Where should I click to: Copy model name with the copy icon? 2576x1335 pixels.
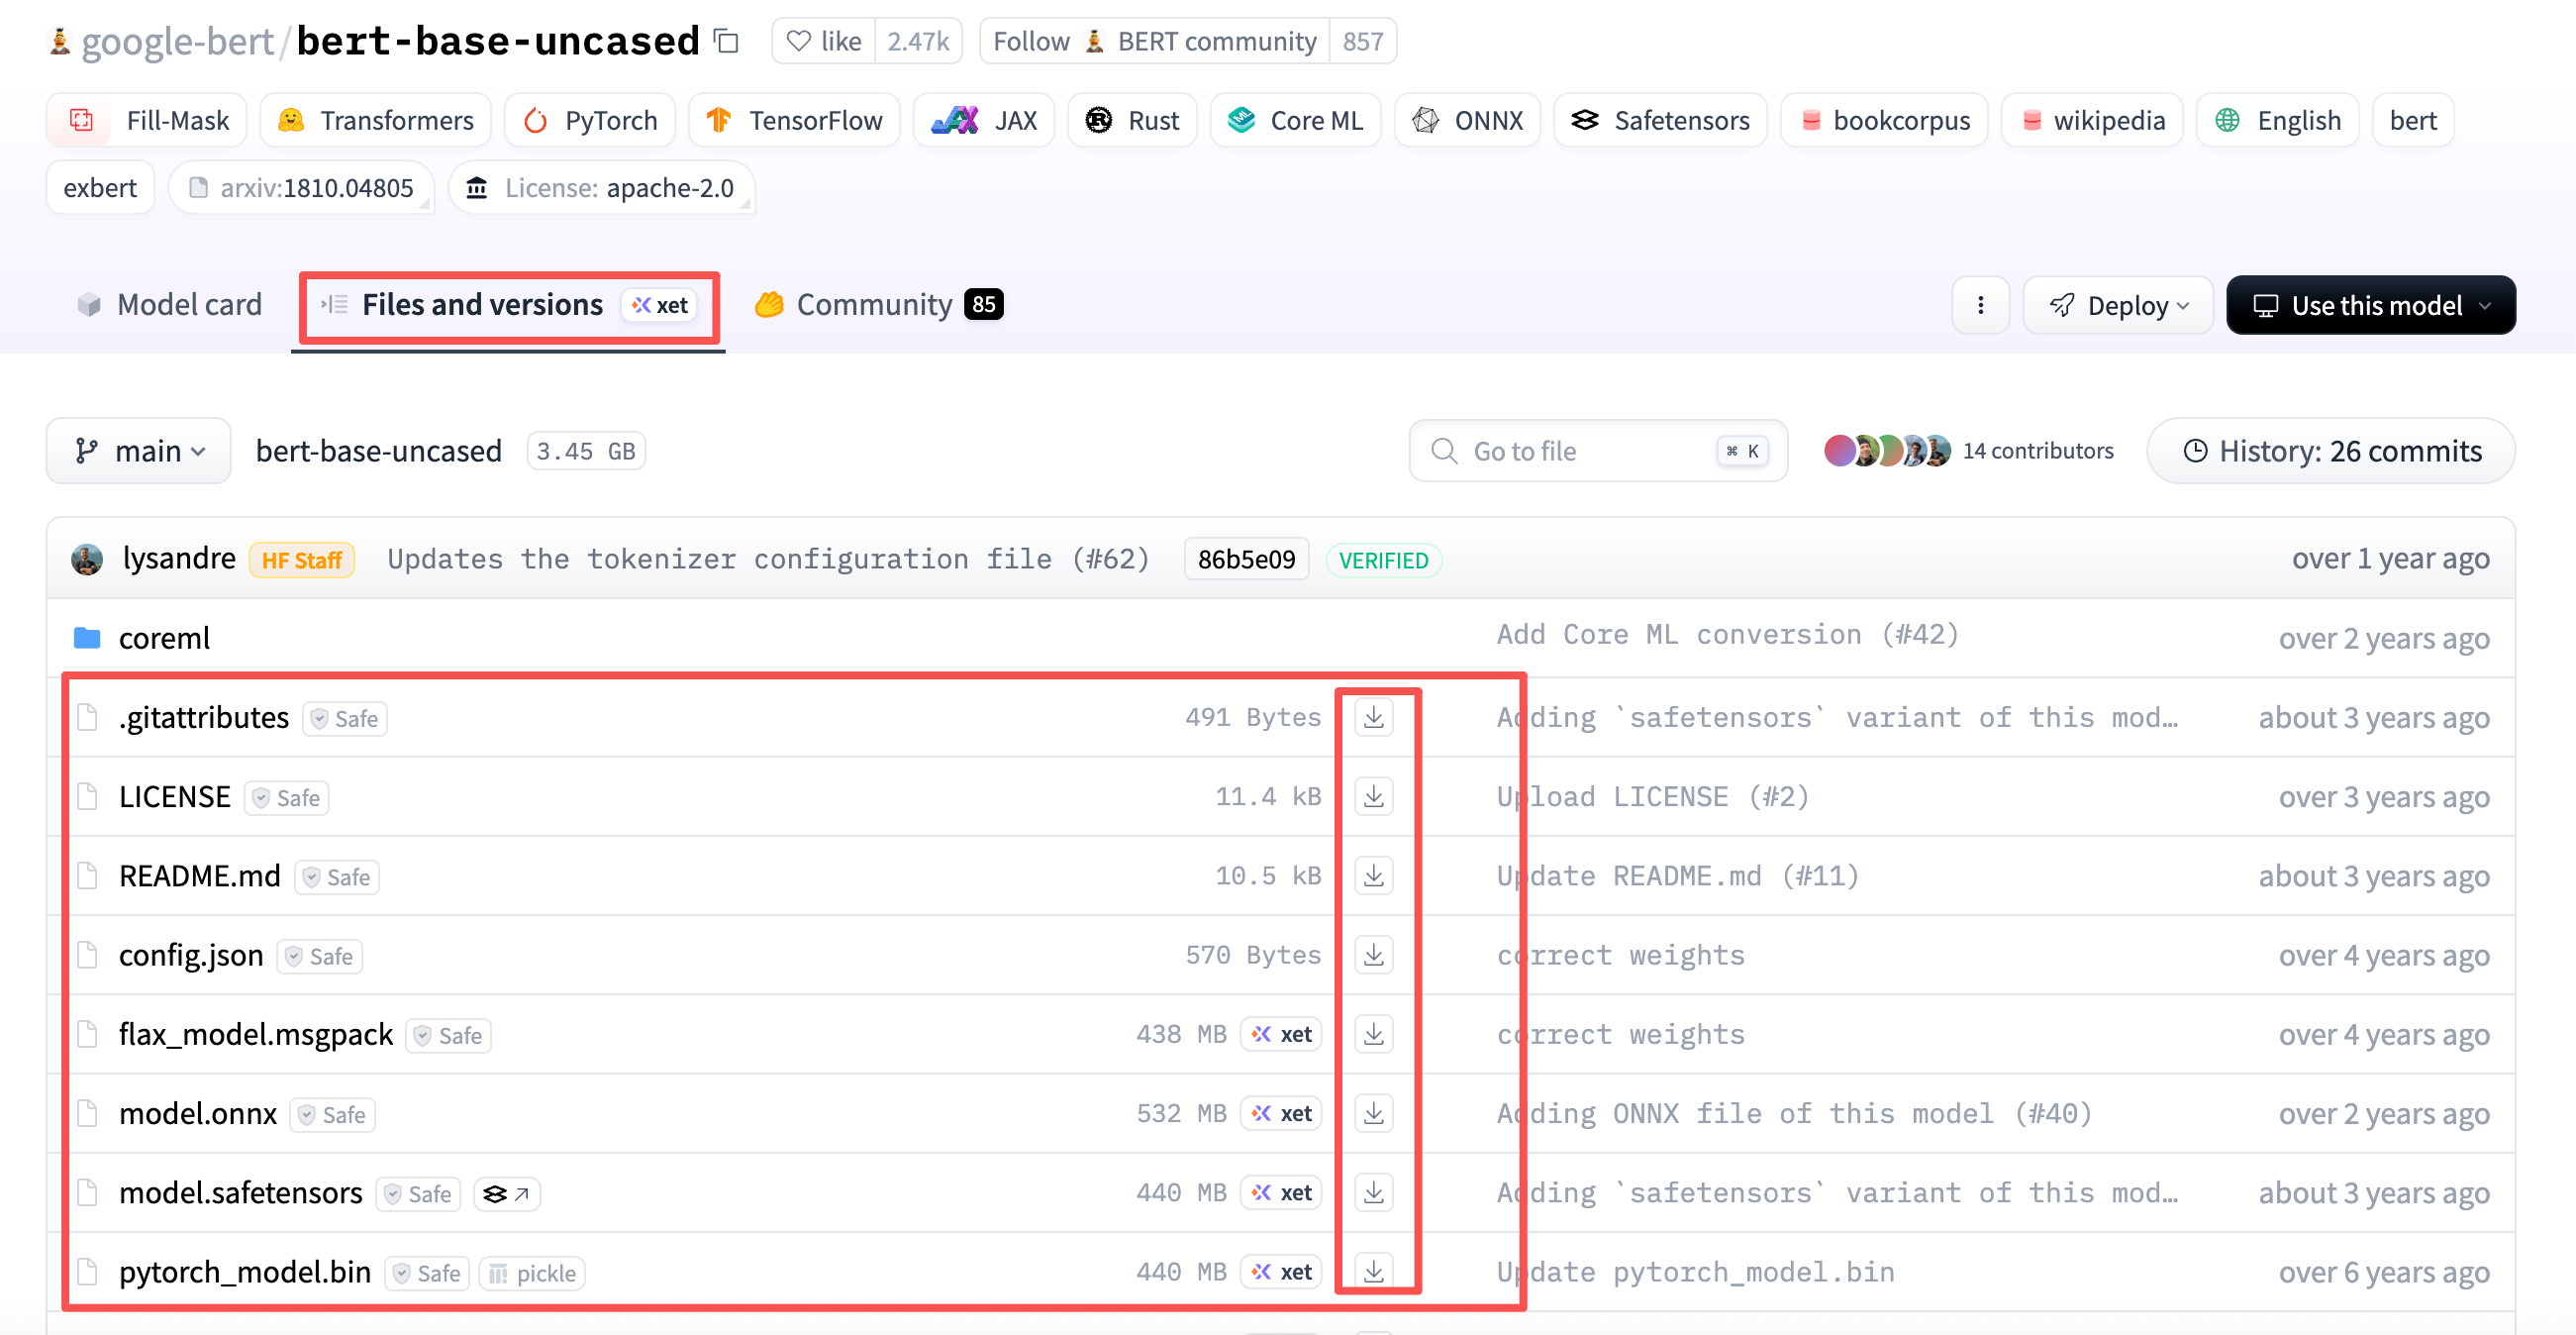(727, 42)
